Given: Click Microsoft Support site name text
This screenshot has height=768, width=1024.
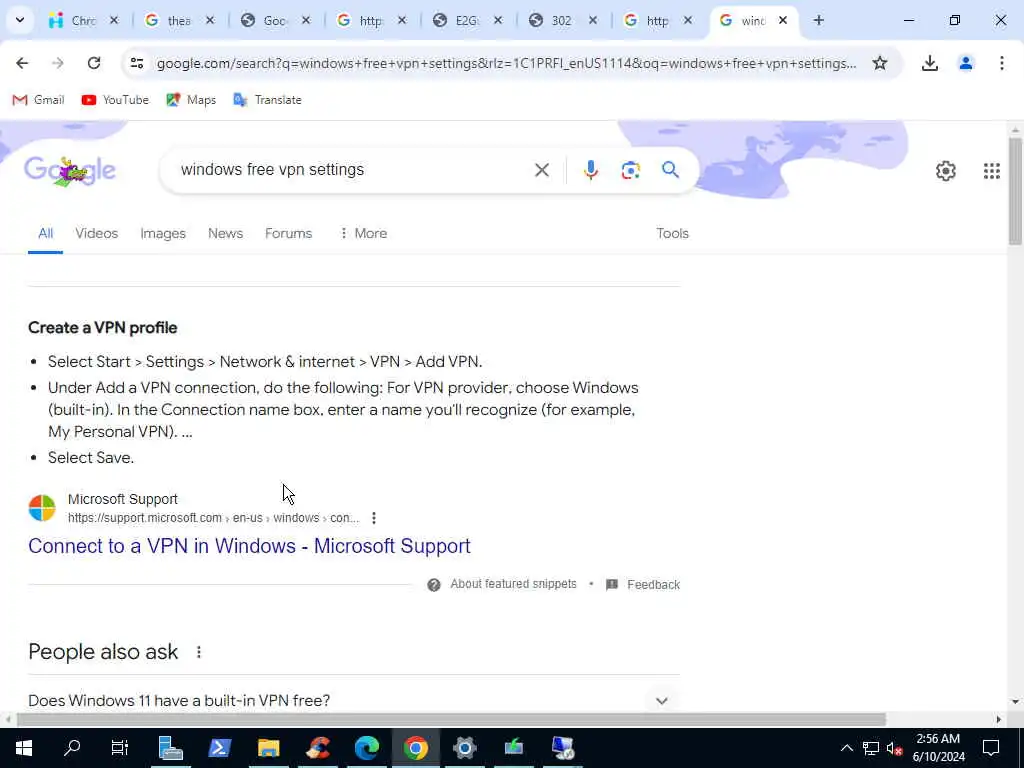Looking at the screenshot, I should pyautogui.click(x=123, y=500).
